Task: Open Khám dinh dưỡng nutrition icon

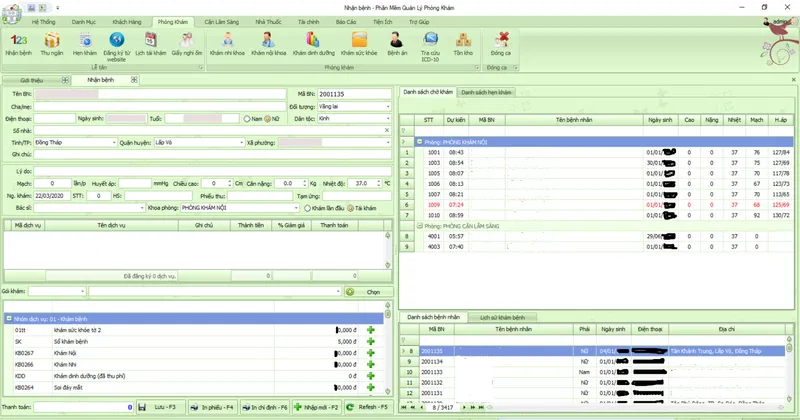Action: coord(313,41)
